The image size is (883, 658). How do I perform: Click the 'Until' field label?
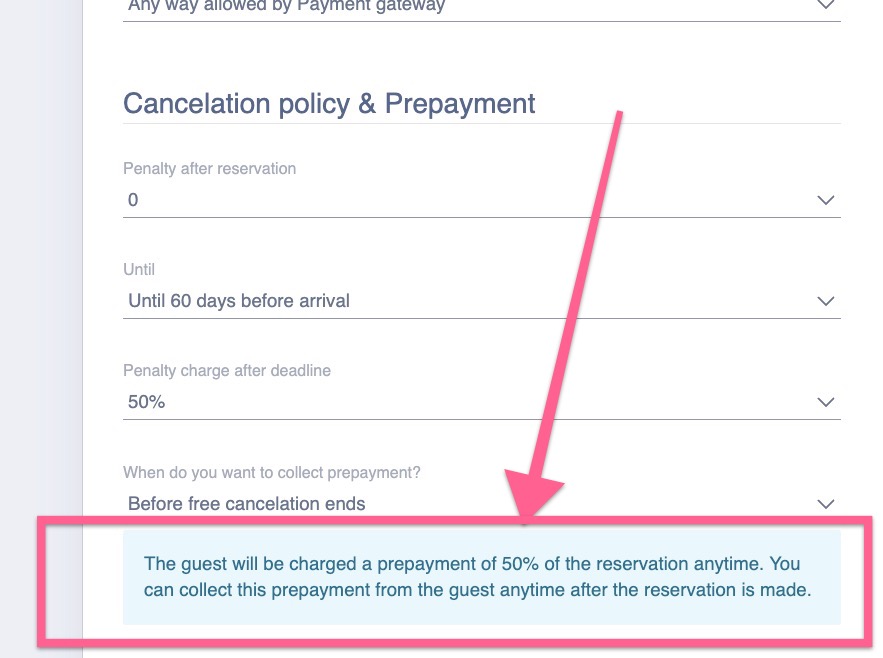[x=139, y=270]
